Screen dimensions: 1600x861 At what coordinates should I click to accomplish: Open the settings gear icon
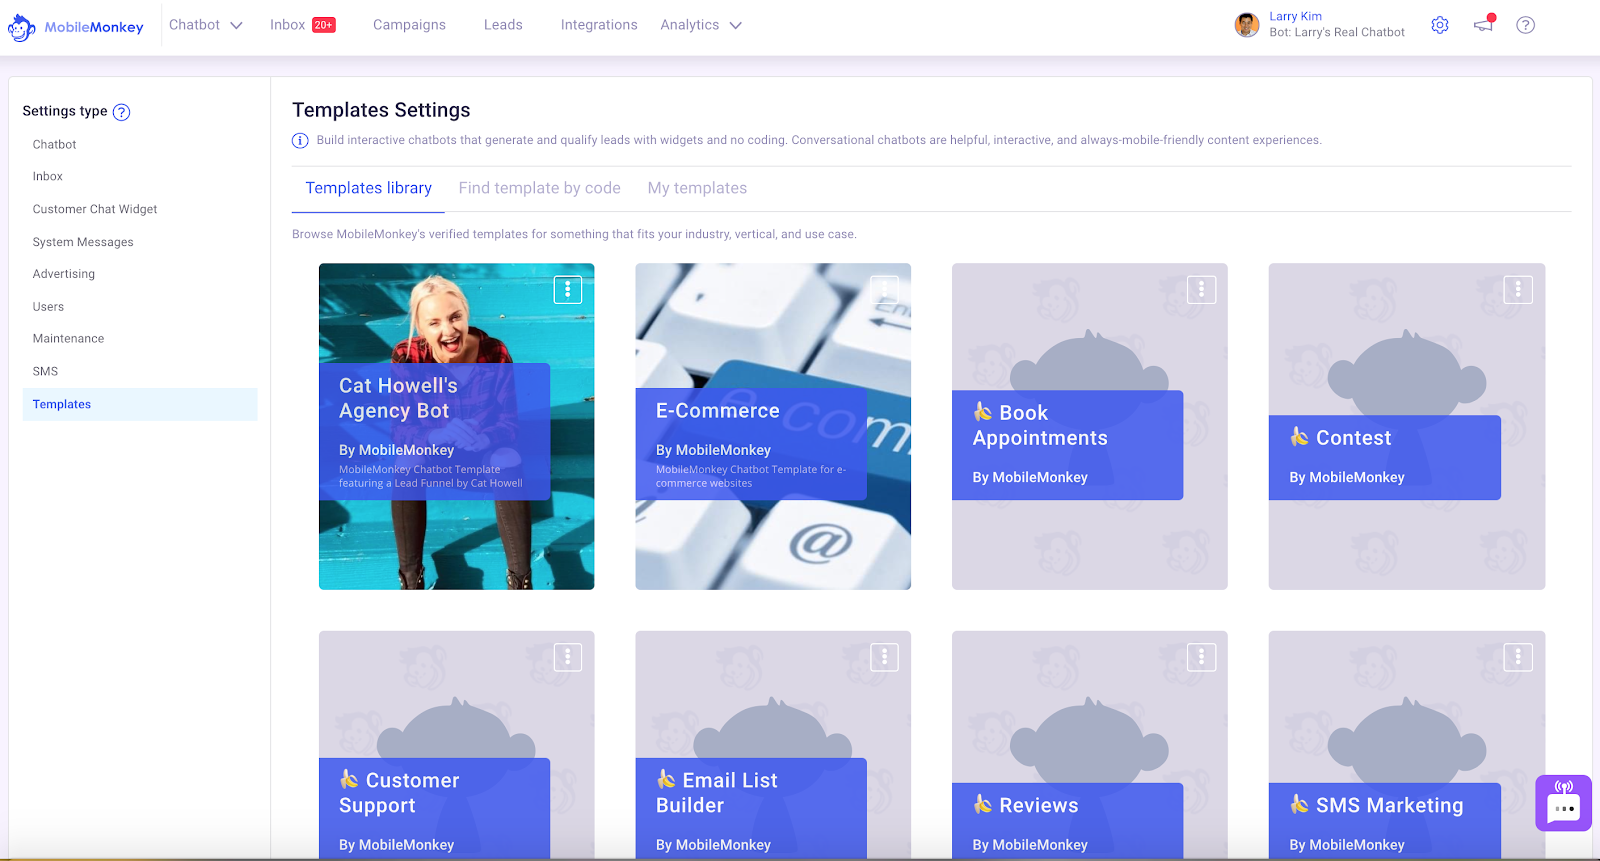1440,25
